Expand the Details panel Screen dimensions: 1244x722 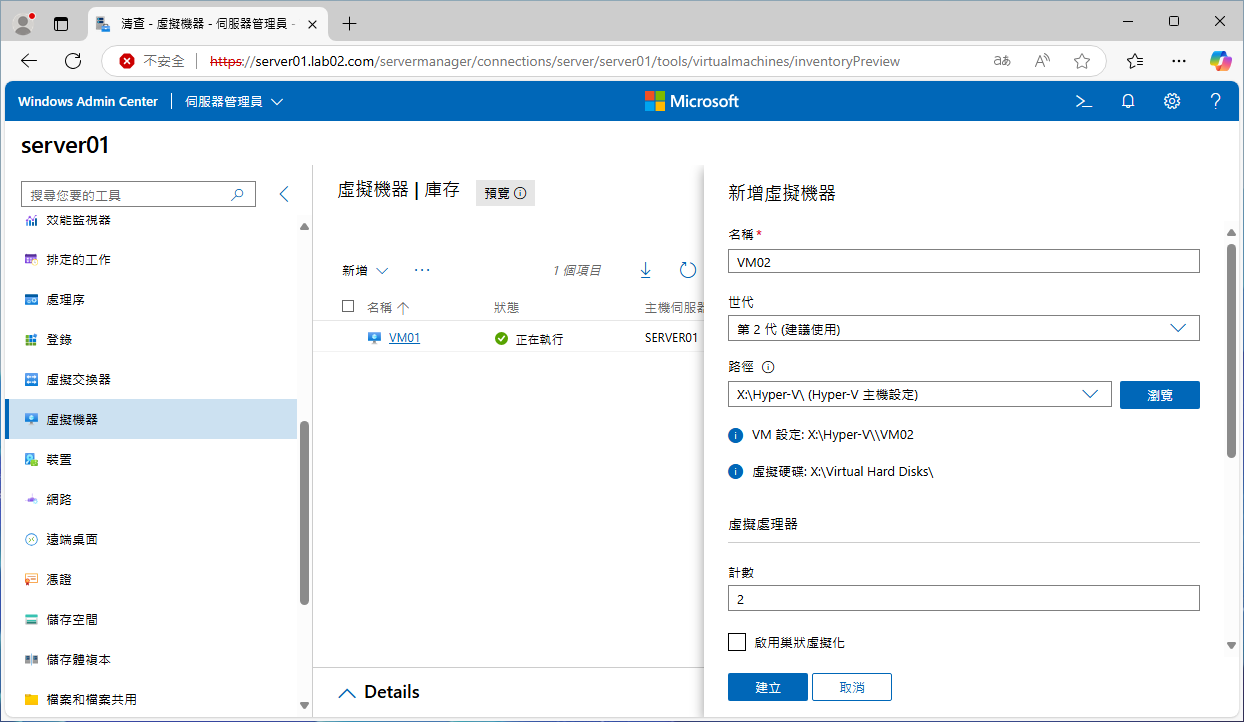pyautogui.click(x=379, y=692)
